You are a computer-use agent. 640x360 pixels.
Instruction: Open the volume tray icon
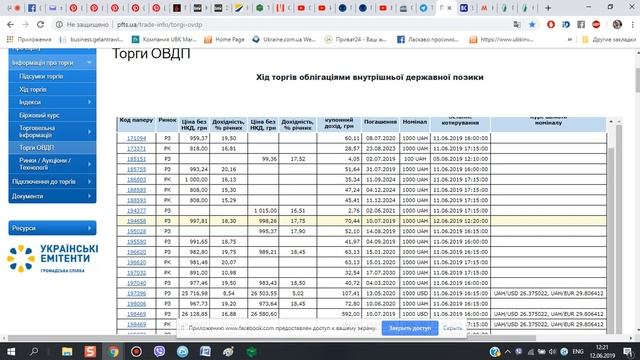553,351
